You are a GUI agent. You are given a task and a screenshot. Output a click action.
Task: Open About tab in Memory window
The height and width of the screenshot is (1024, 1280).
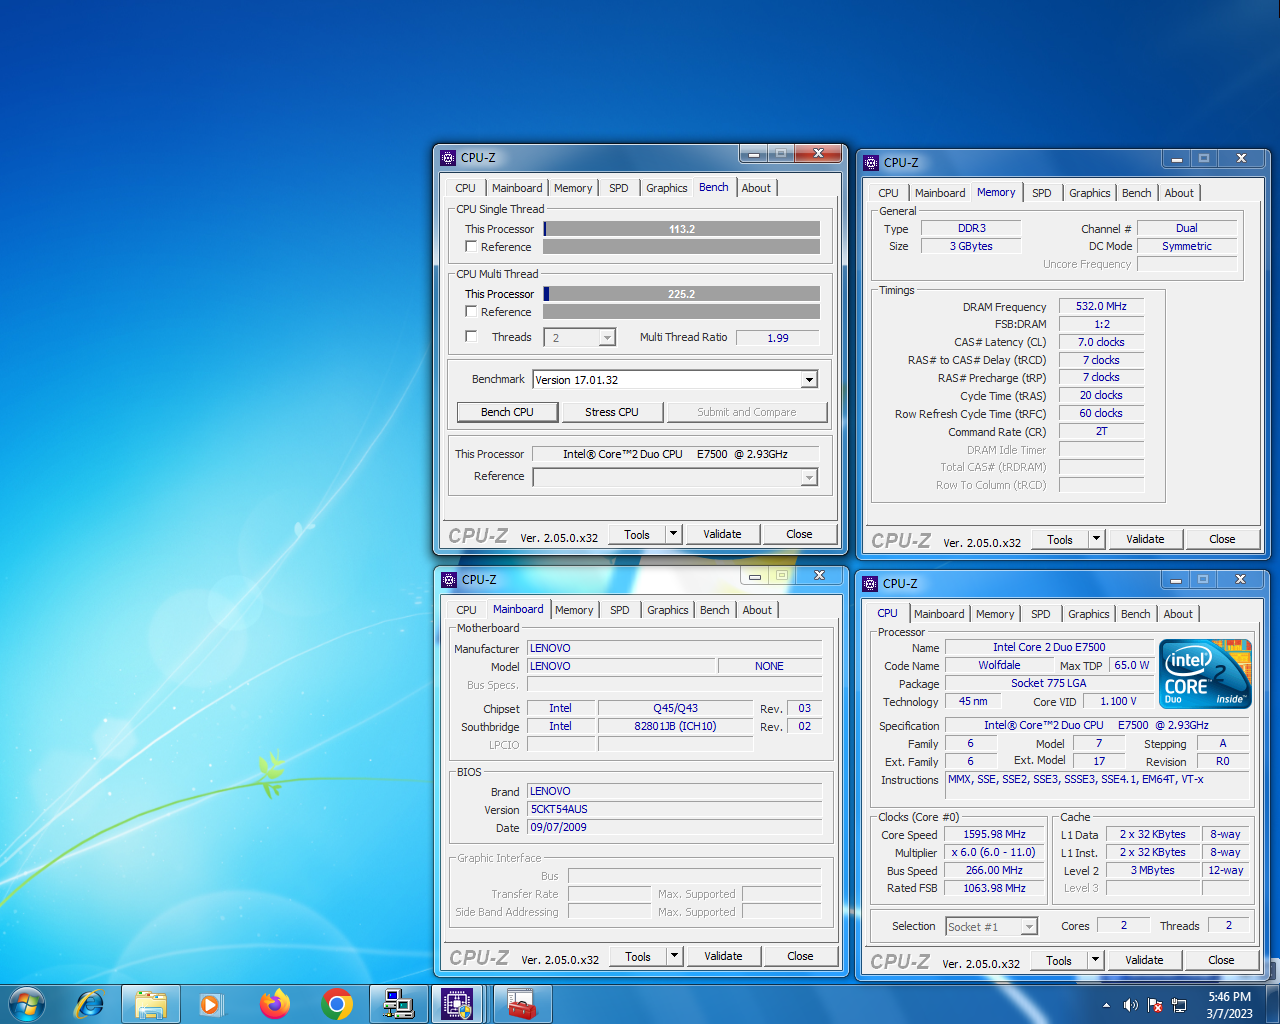pyautogui.click(x=1179, y=193)
